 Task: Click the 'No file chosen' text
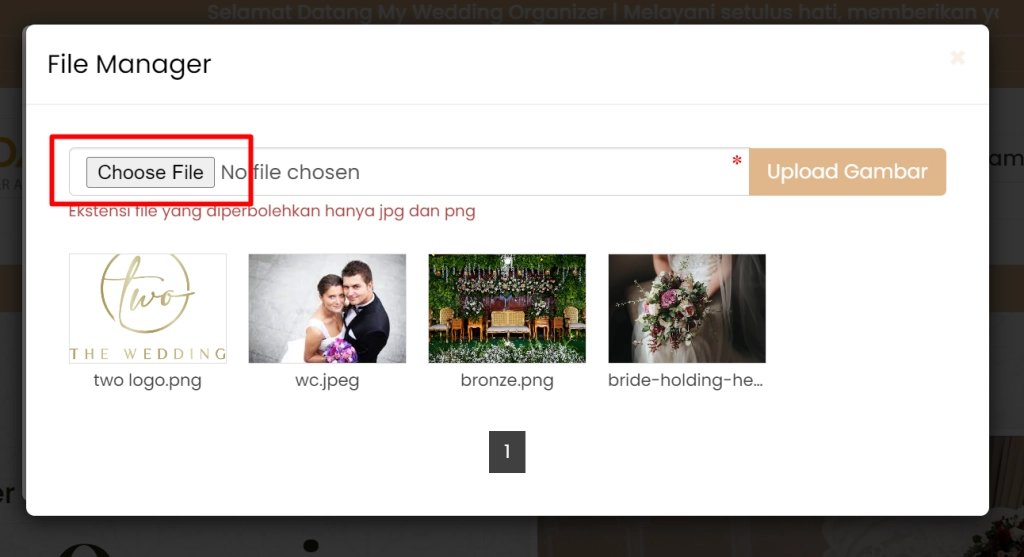[x=290, y=172]
